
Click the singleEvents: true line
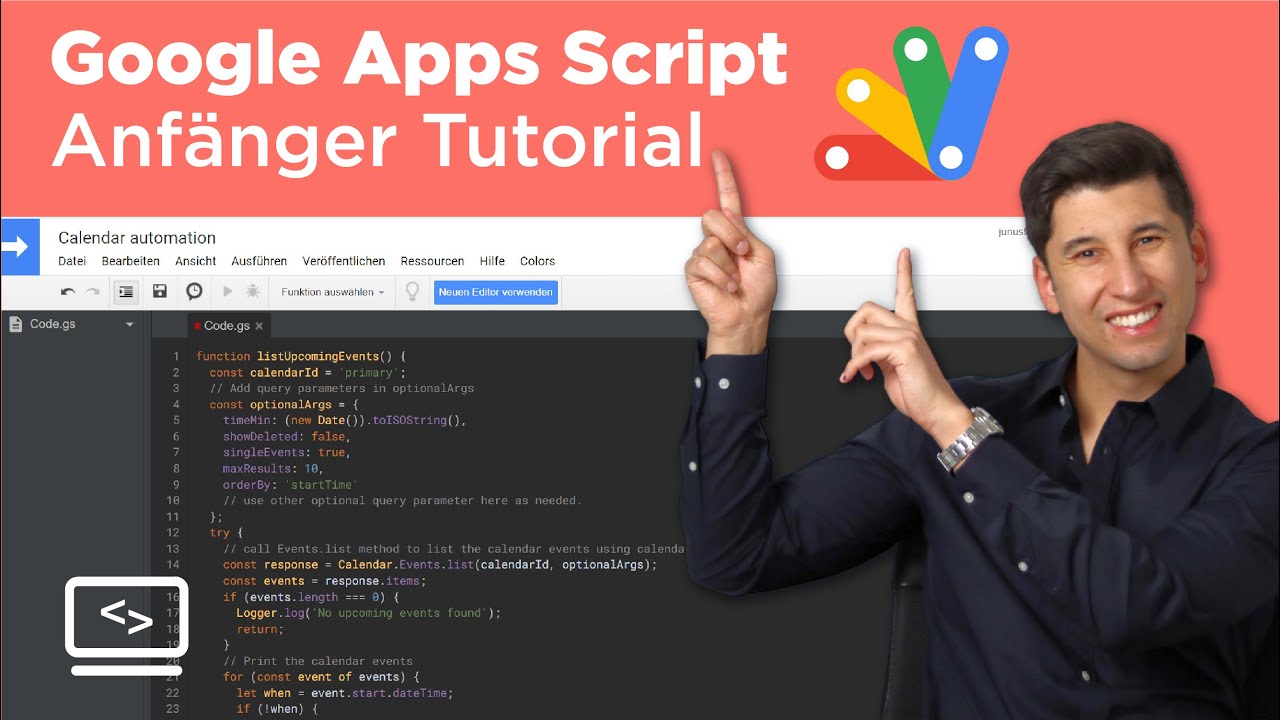point(286,452)
